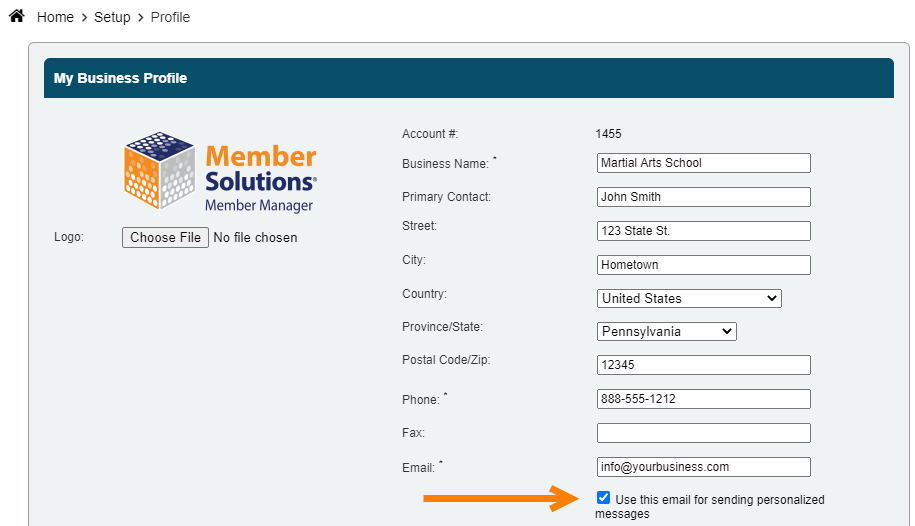
Task: Go to Setup in the breadcrumb
Action: pyautogui.click(x=112, y=17)
